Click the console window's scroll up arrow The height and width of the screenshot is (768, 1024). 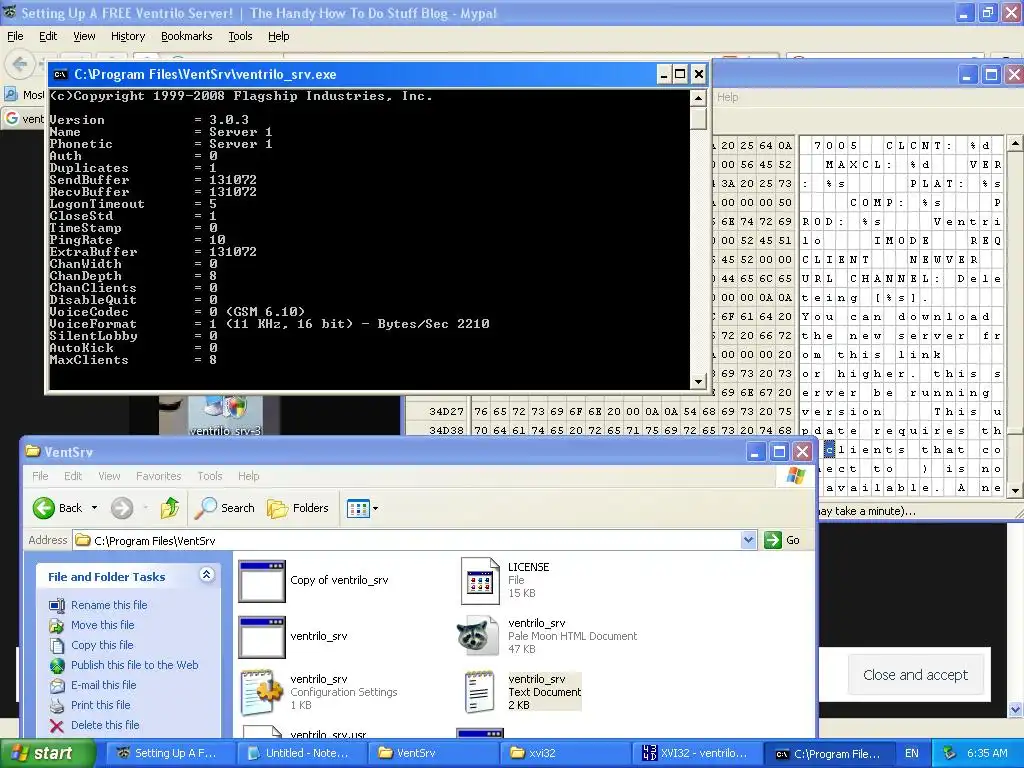pyautogui.click(x=698, y=99)
